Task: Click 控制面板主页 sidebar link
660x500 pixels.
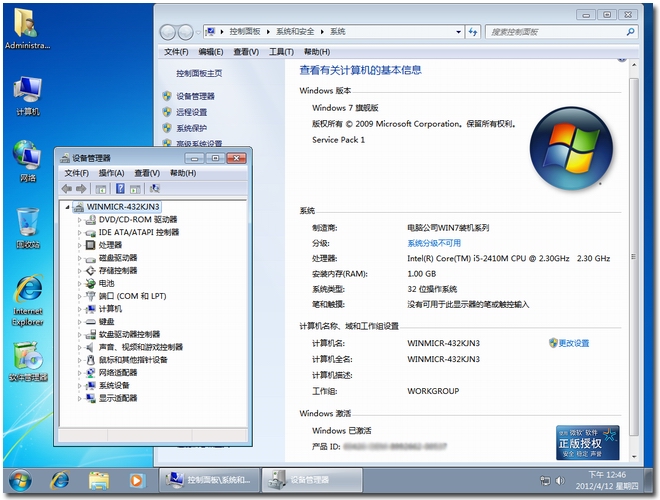Action: click(x=199, y=73)
